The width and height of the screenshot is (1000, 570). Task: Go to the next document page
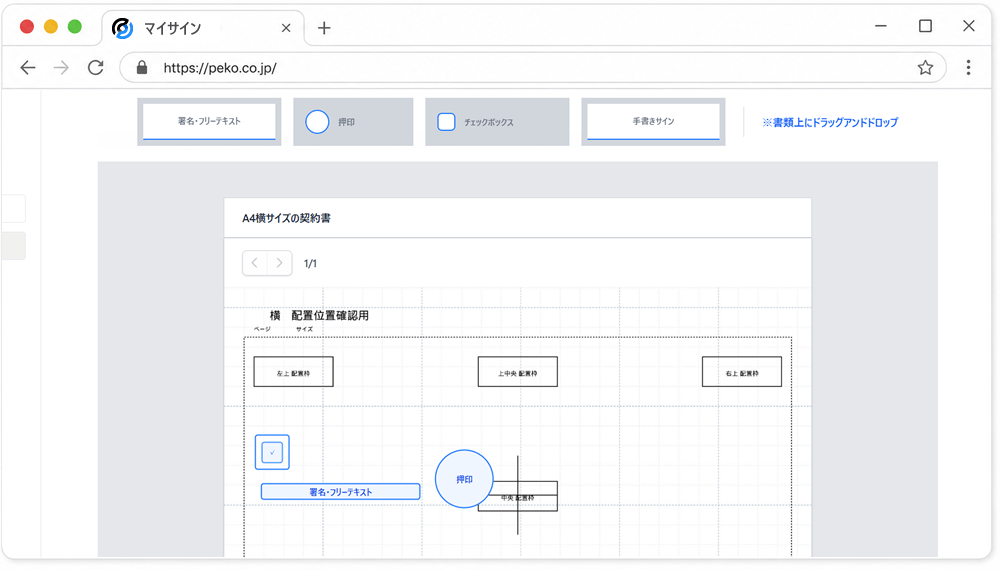click(279, 263)
